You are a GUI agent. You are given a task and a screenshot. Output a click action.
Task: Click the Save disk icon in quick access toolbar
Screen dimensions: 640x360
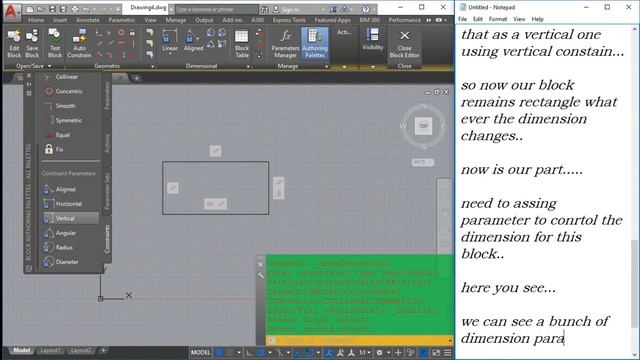pyautogui.click(x=52, y=9)
